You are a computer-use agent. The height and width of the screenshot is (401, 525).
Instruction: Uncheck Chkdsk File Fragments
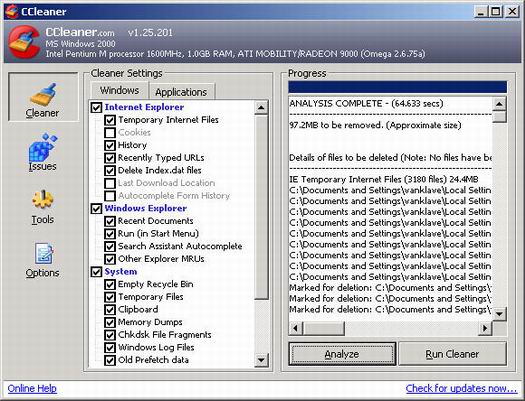coord(110,335)
